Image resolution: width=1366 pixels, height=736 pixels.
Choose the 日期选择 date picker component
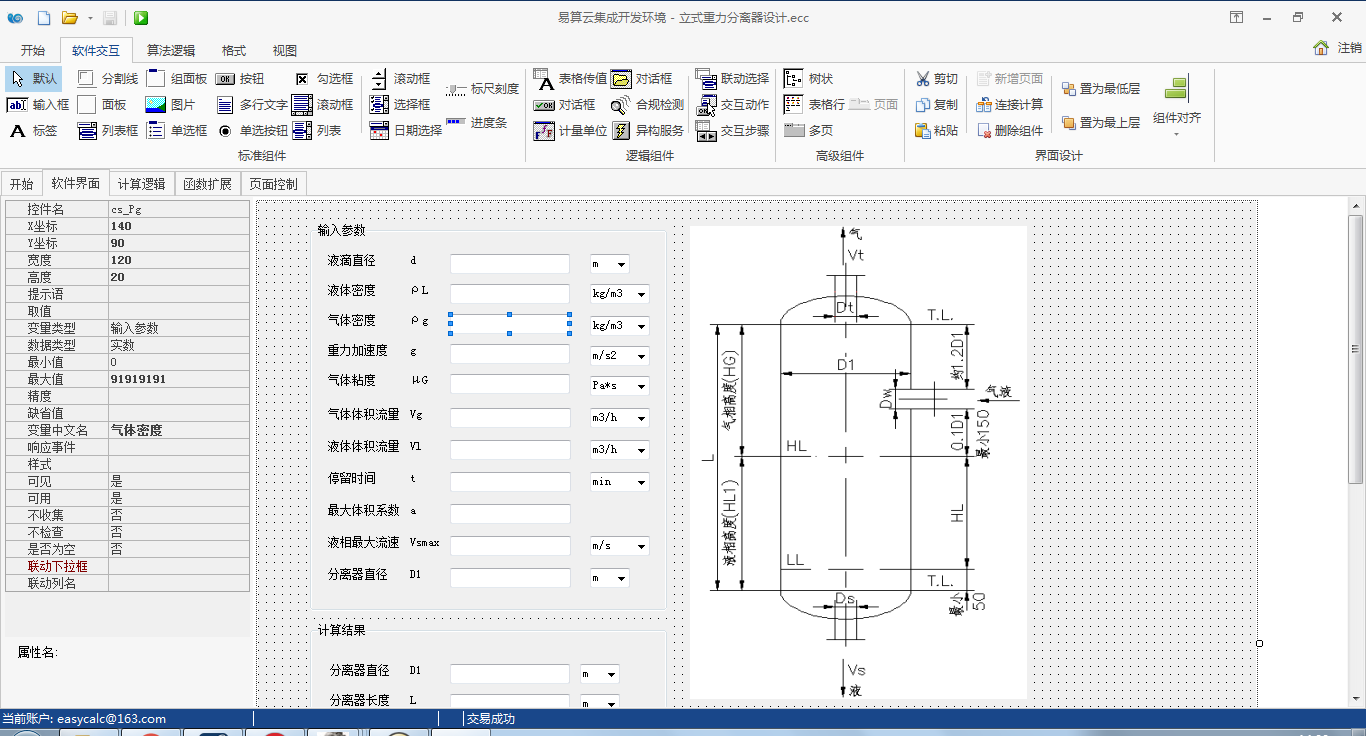pos(405,130)
